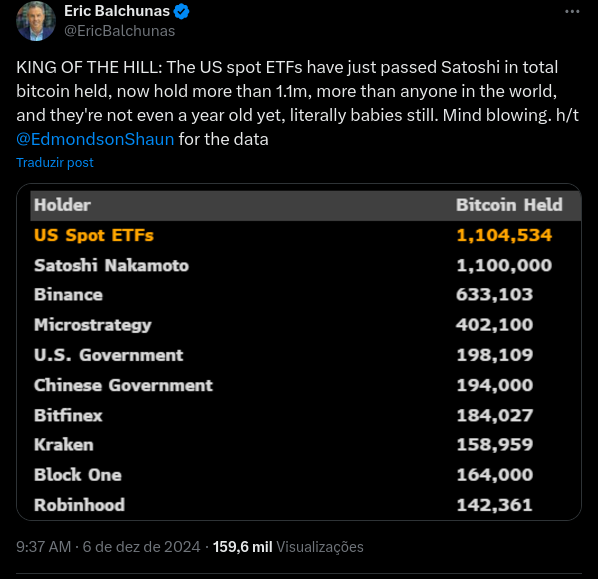Click the Holder column header
598x579 pixels.
pos(62,205)
